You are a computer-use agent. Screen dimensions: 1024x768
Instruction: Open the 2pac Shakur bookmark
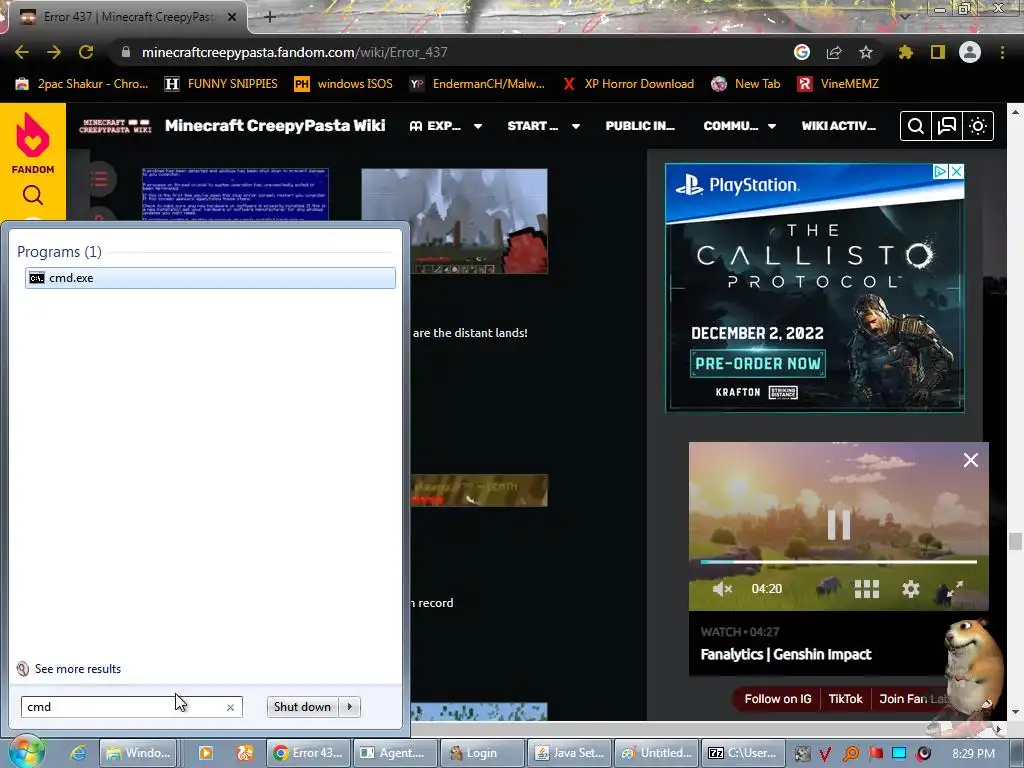coord(83,84)
